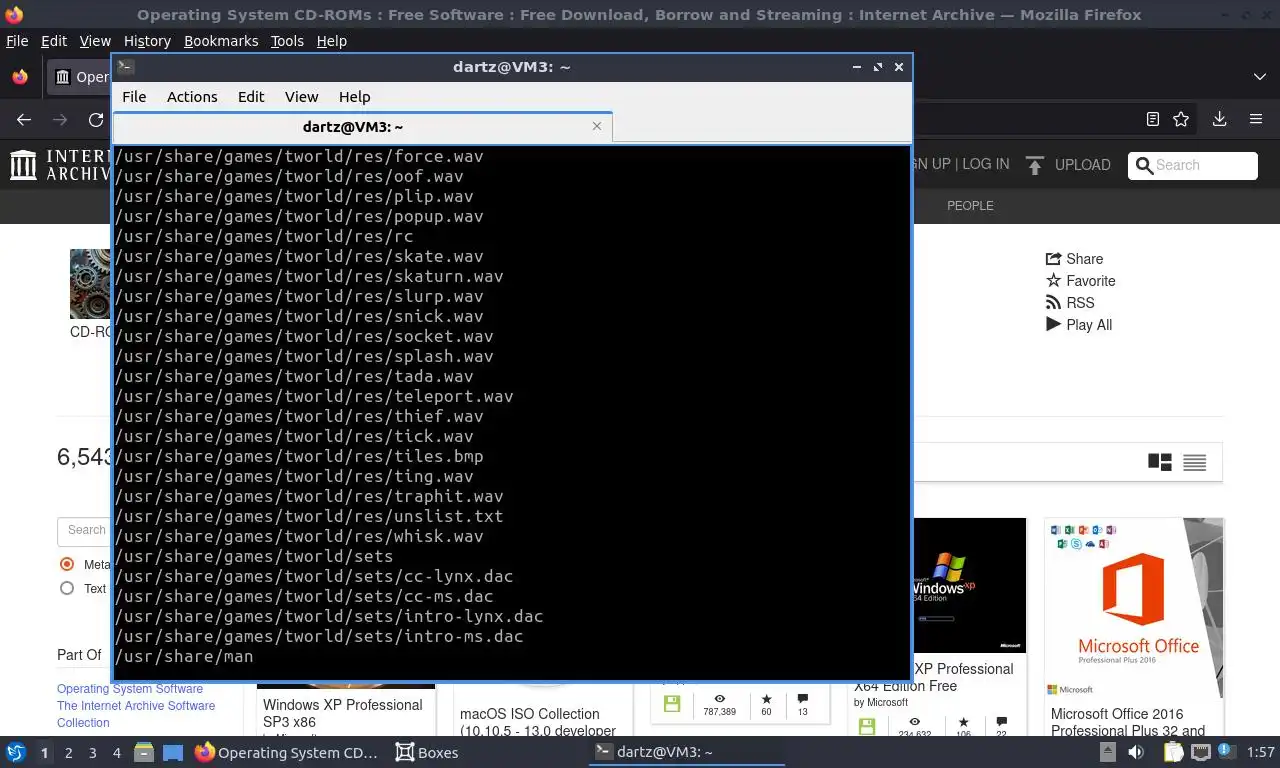Switch to workspace 4

[117, 753]
